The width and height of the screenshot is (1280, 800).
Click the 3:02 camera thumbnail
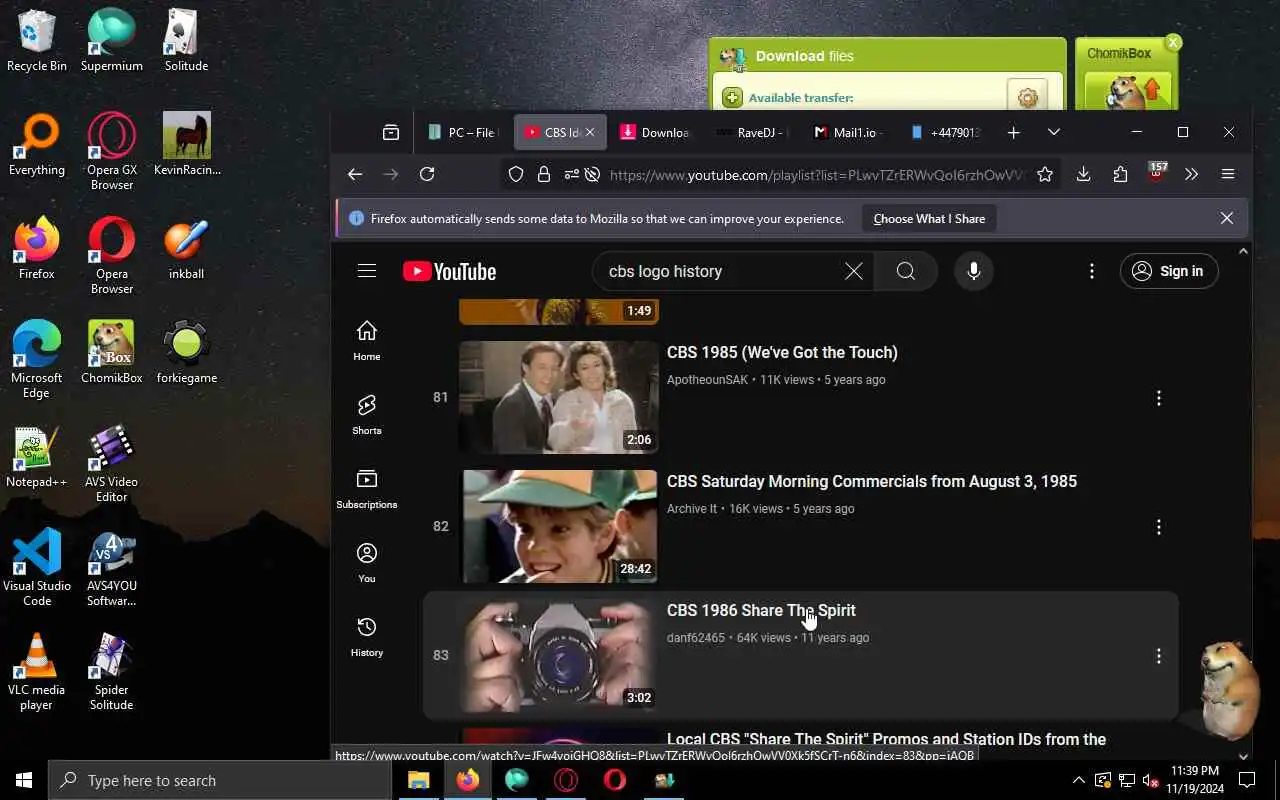pyautogui.click(x=558, y=655)
